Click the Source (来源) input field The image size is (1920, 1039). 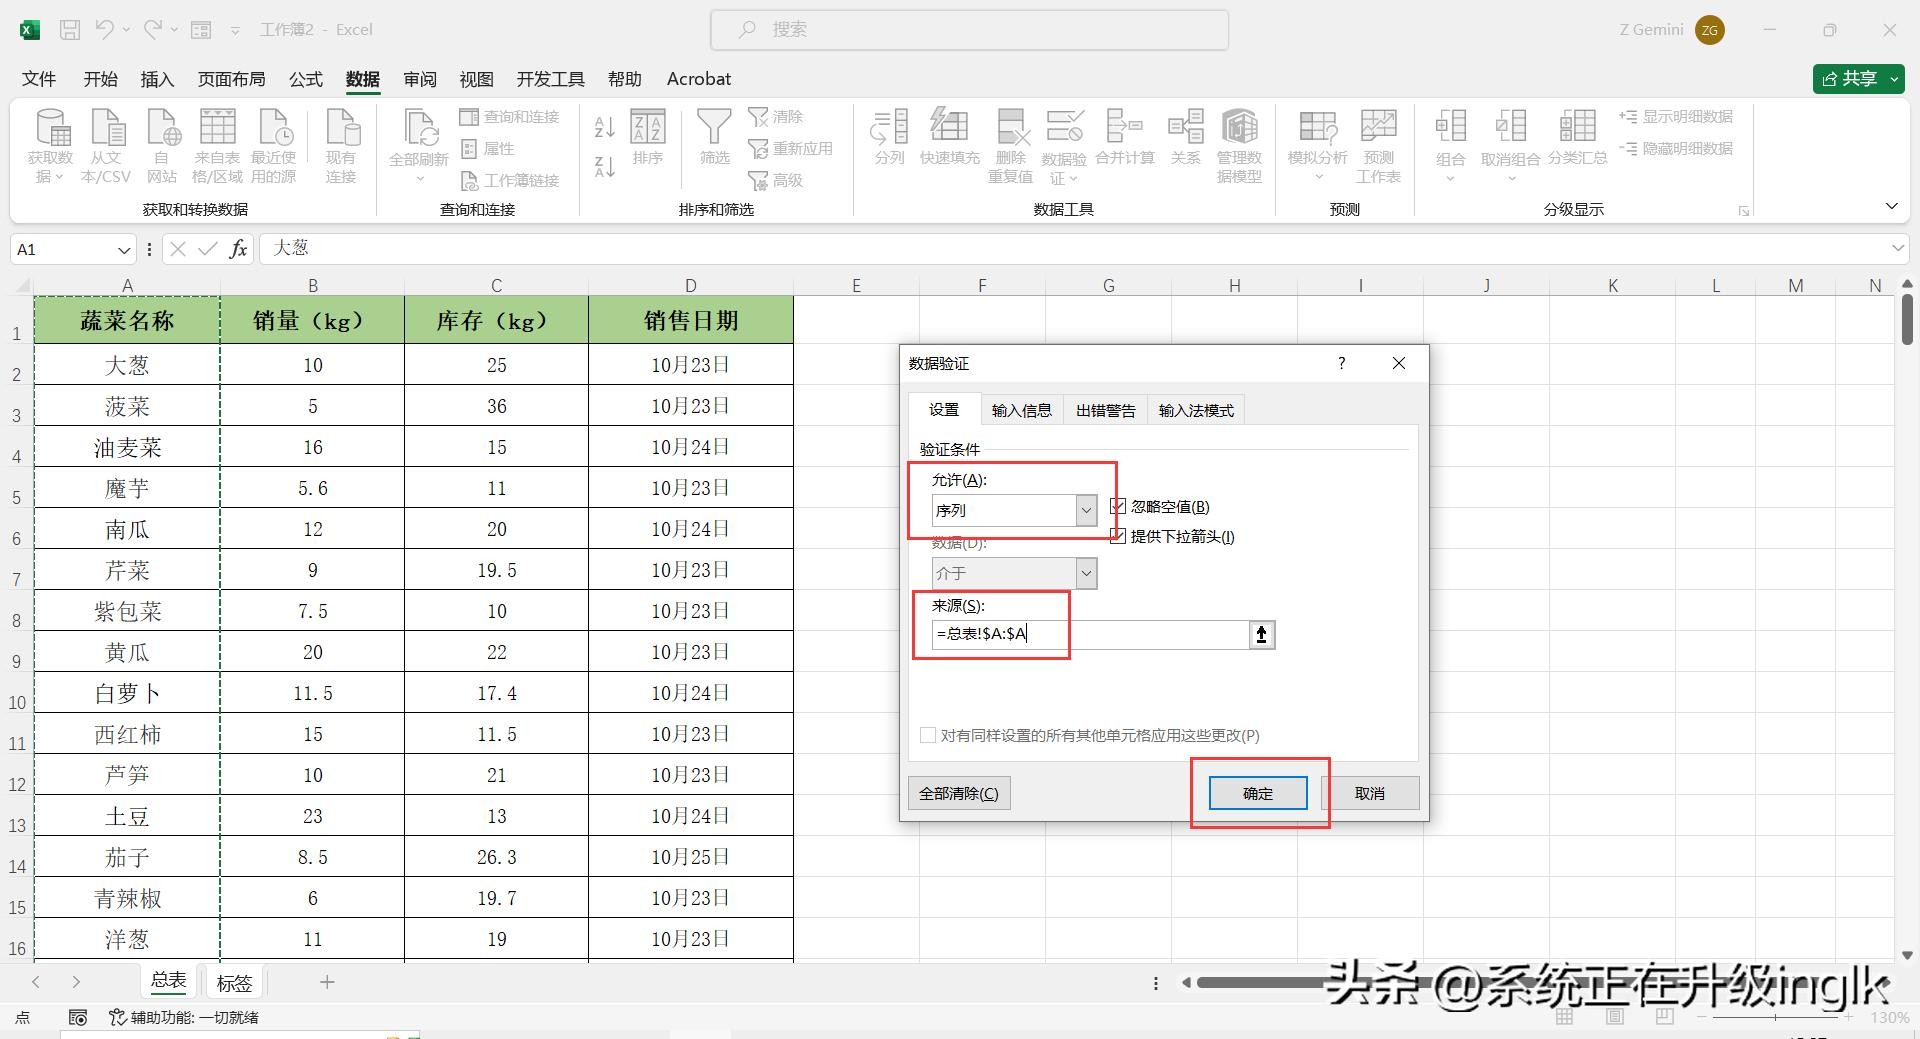1090,634
